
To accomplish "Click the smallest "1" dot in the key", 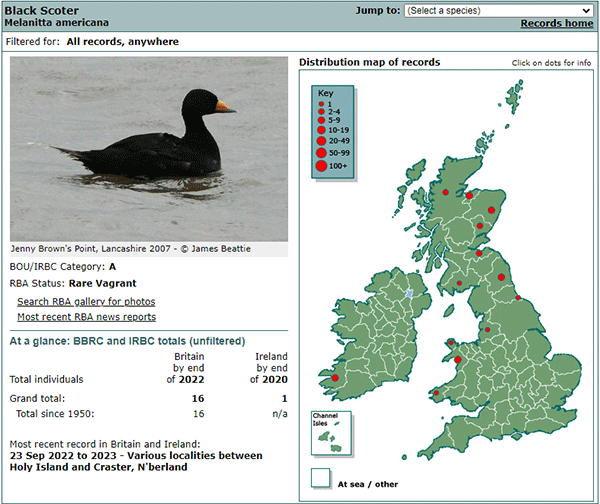I will [323, 103].
